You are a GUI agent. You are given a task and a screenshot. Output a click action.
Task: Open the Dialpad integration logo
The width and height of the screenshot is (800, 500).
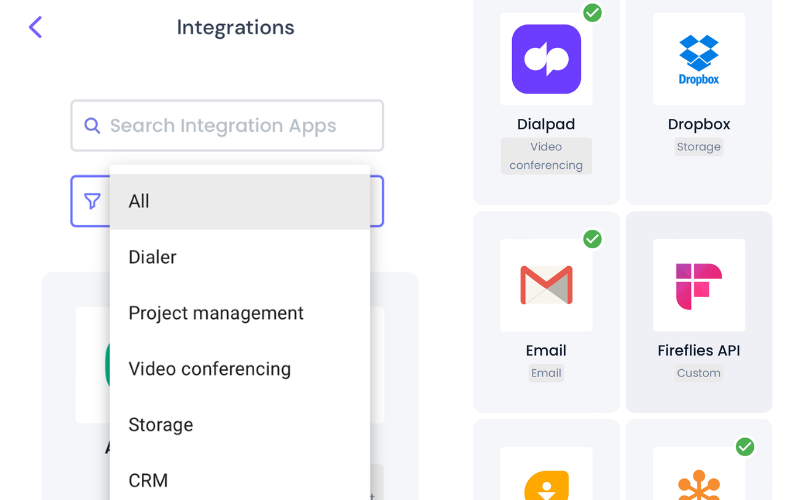[x=546, y=59]
